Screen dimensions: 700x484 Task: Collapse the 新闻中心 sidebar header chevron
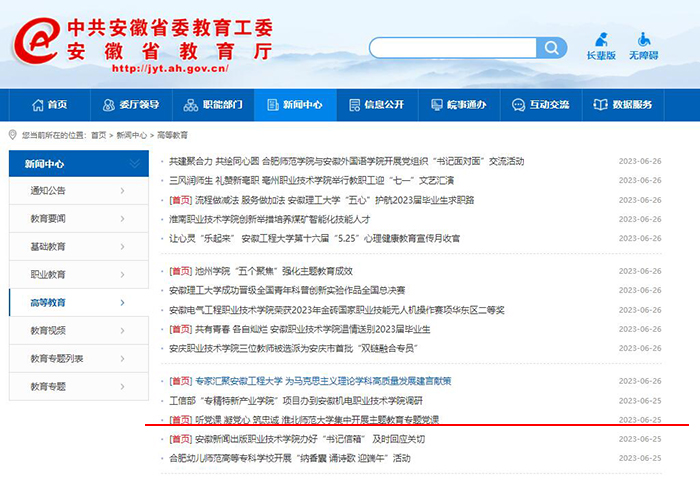point(135,163)
